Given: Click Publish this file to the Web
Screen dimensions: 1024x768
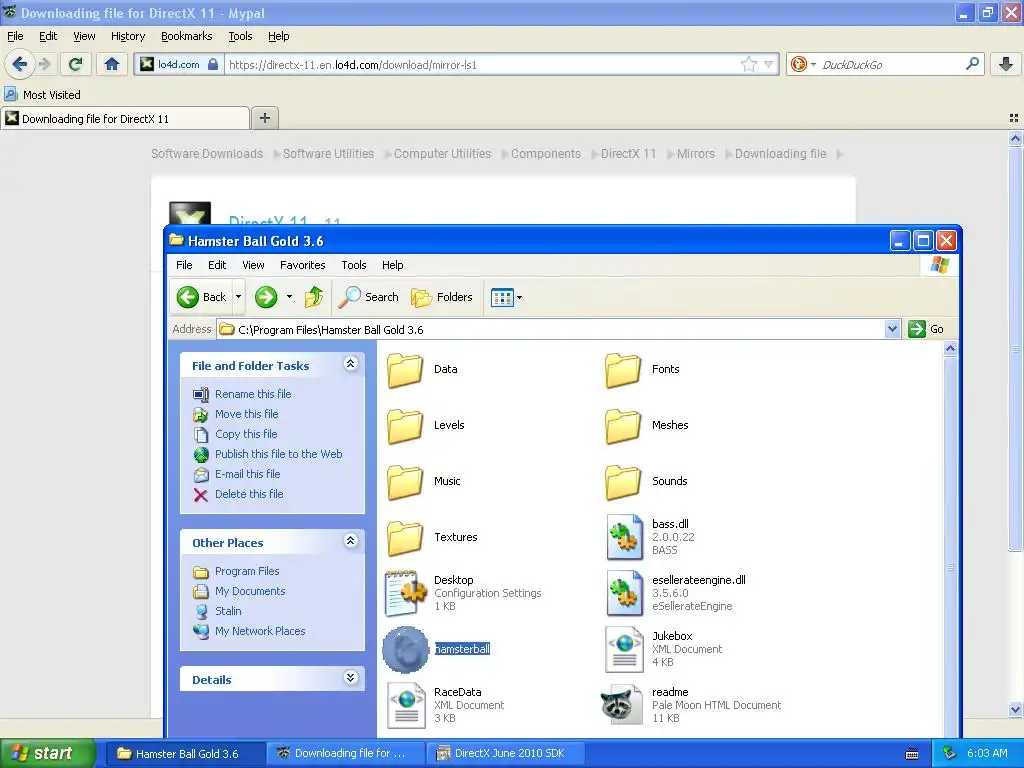Looking at the screenshot, I should (x=278, y=454).
